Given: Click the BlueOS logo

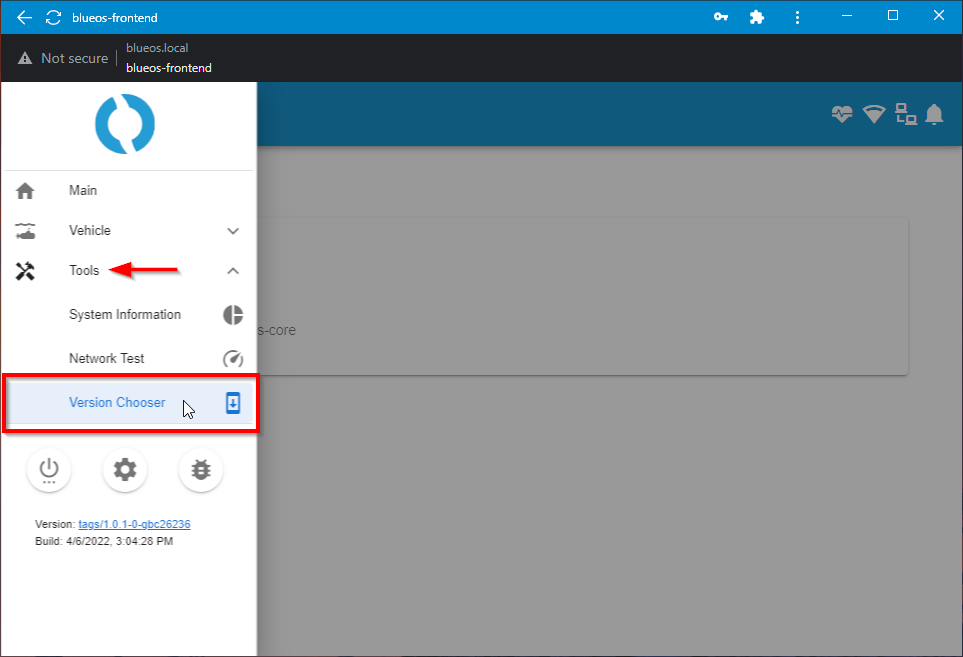Looking at the screenshot, I should (x=124, y=123).
